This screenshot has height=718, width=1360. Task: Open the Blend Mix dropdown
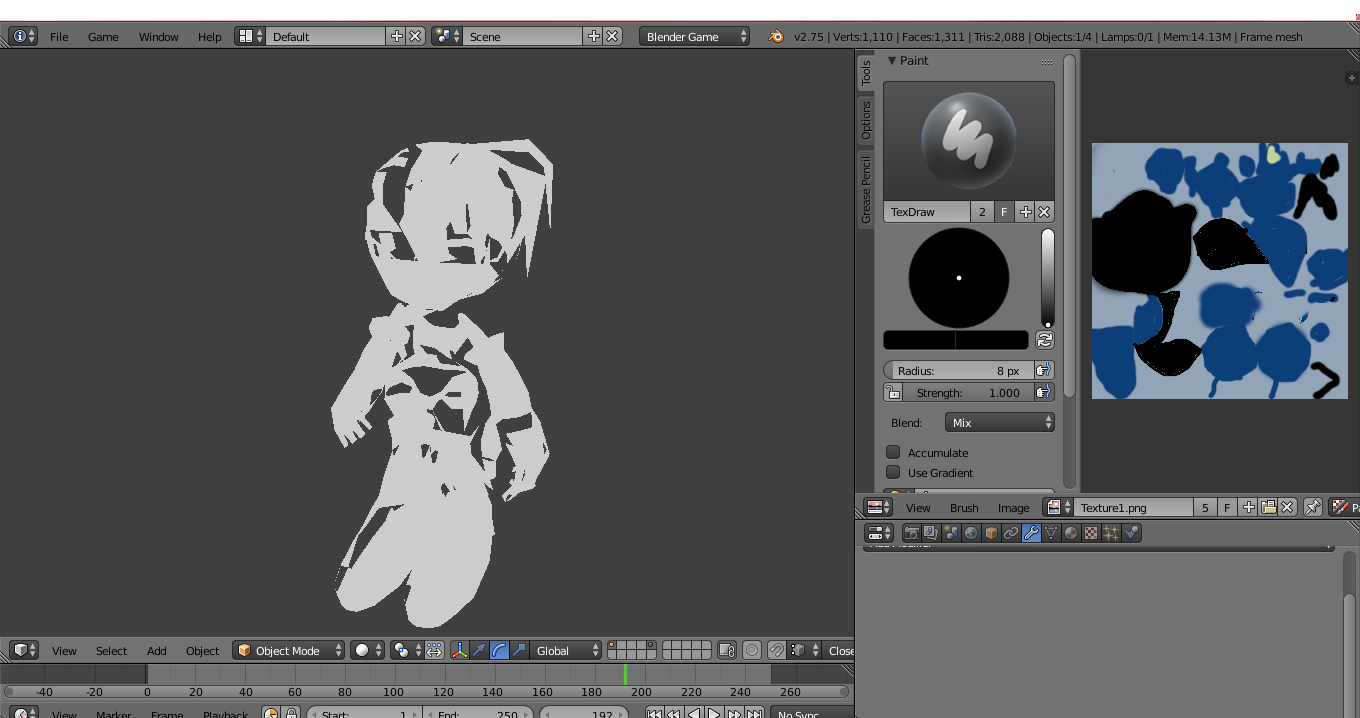tap(1000, 422)
